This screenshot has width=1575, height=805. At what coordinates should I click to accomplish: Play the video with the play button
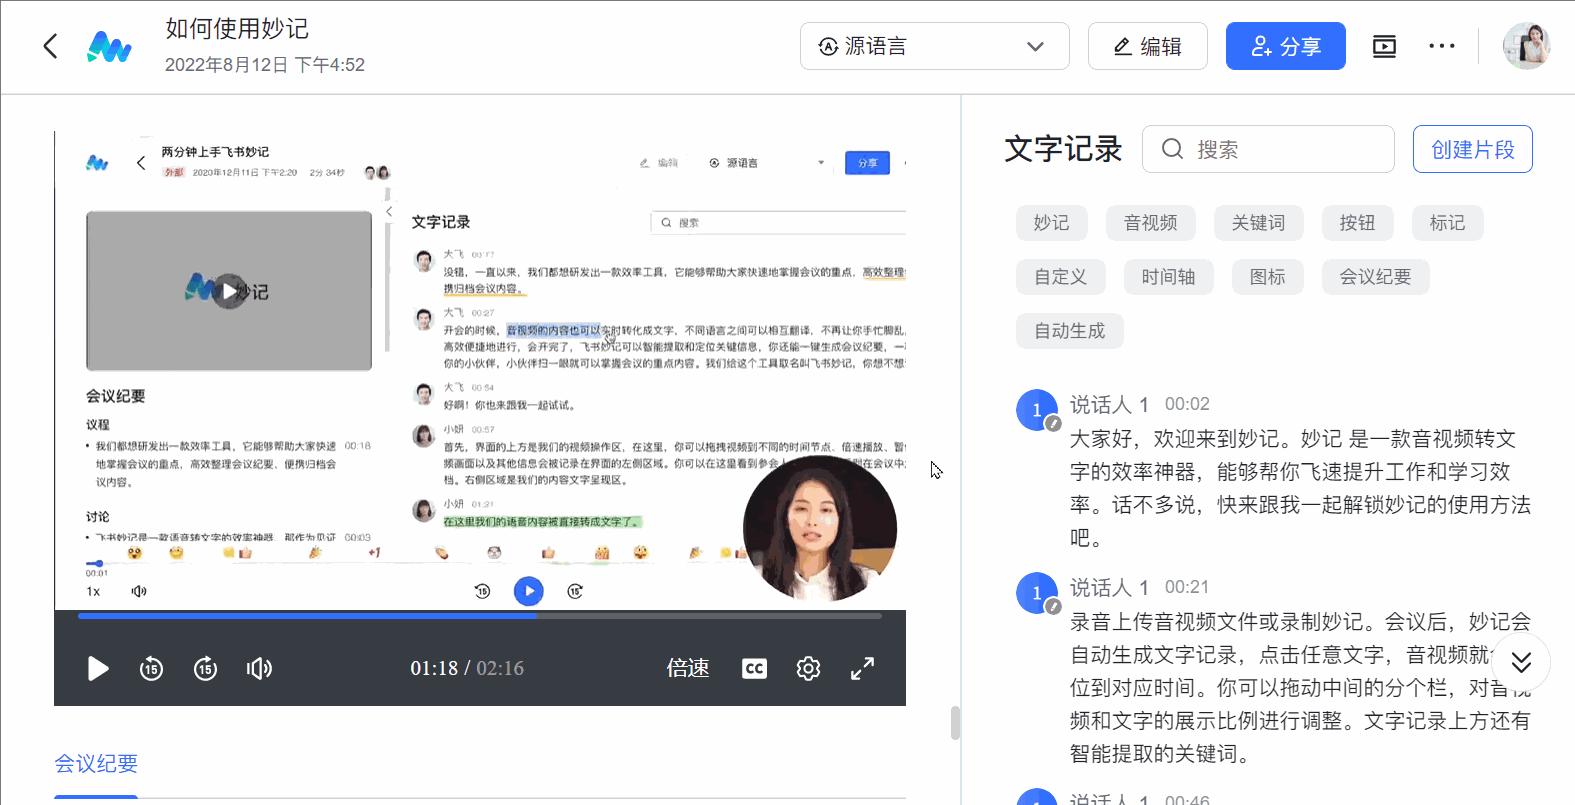(x=98, y=668)
